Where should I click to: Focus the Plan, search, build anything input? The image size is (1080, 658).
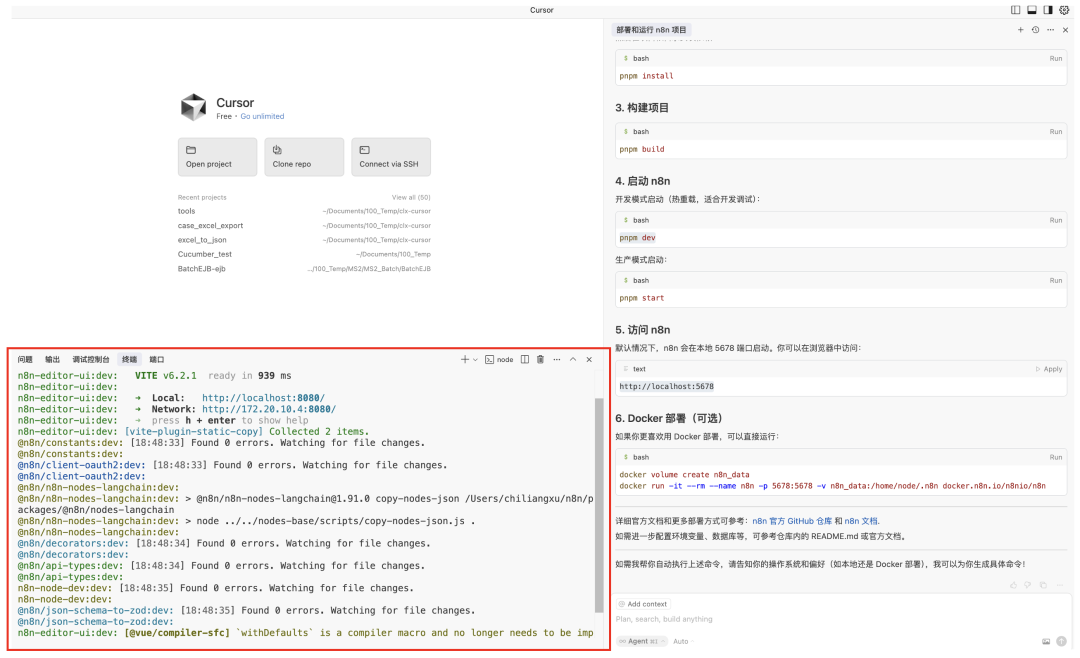click(x=664, y=619)
